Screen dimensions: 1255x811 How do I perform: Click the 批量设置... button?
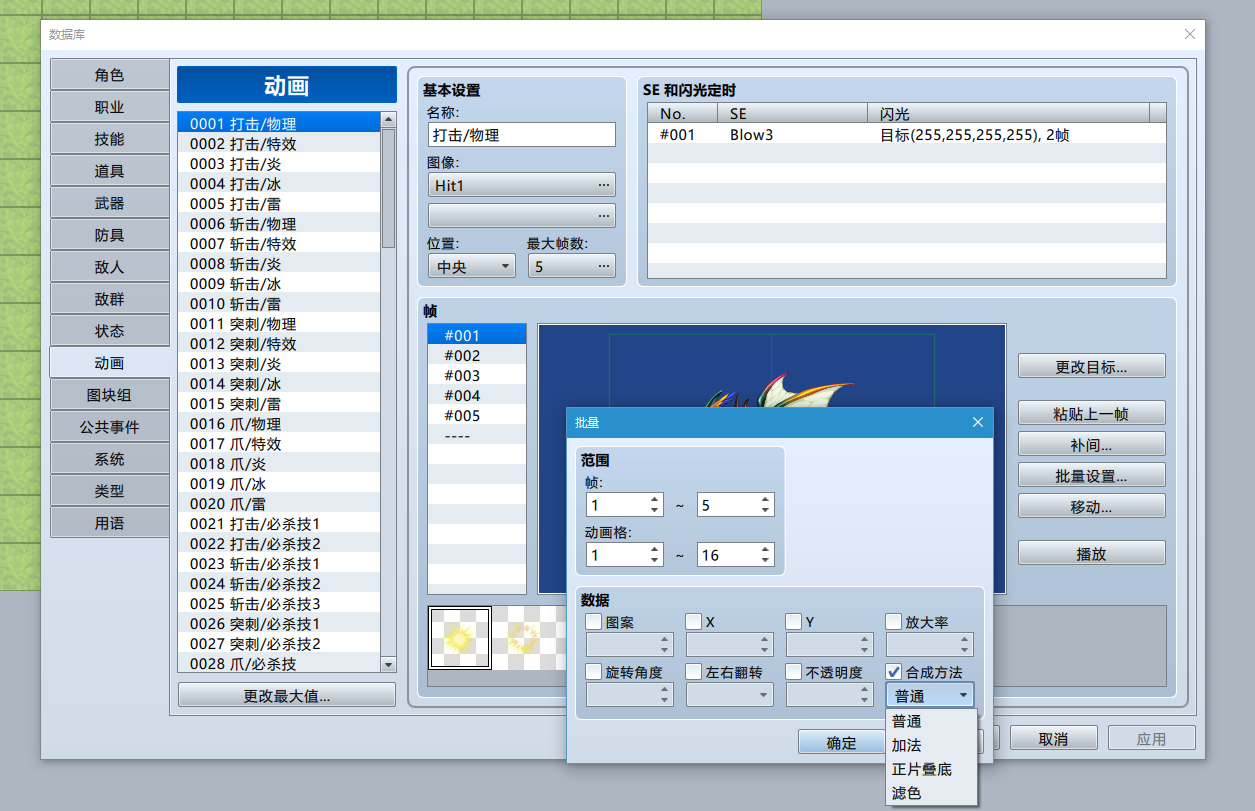tap(1092, 475)
